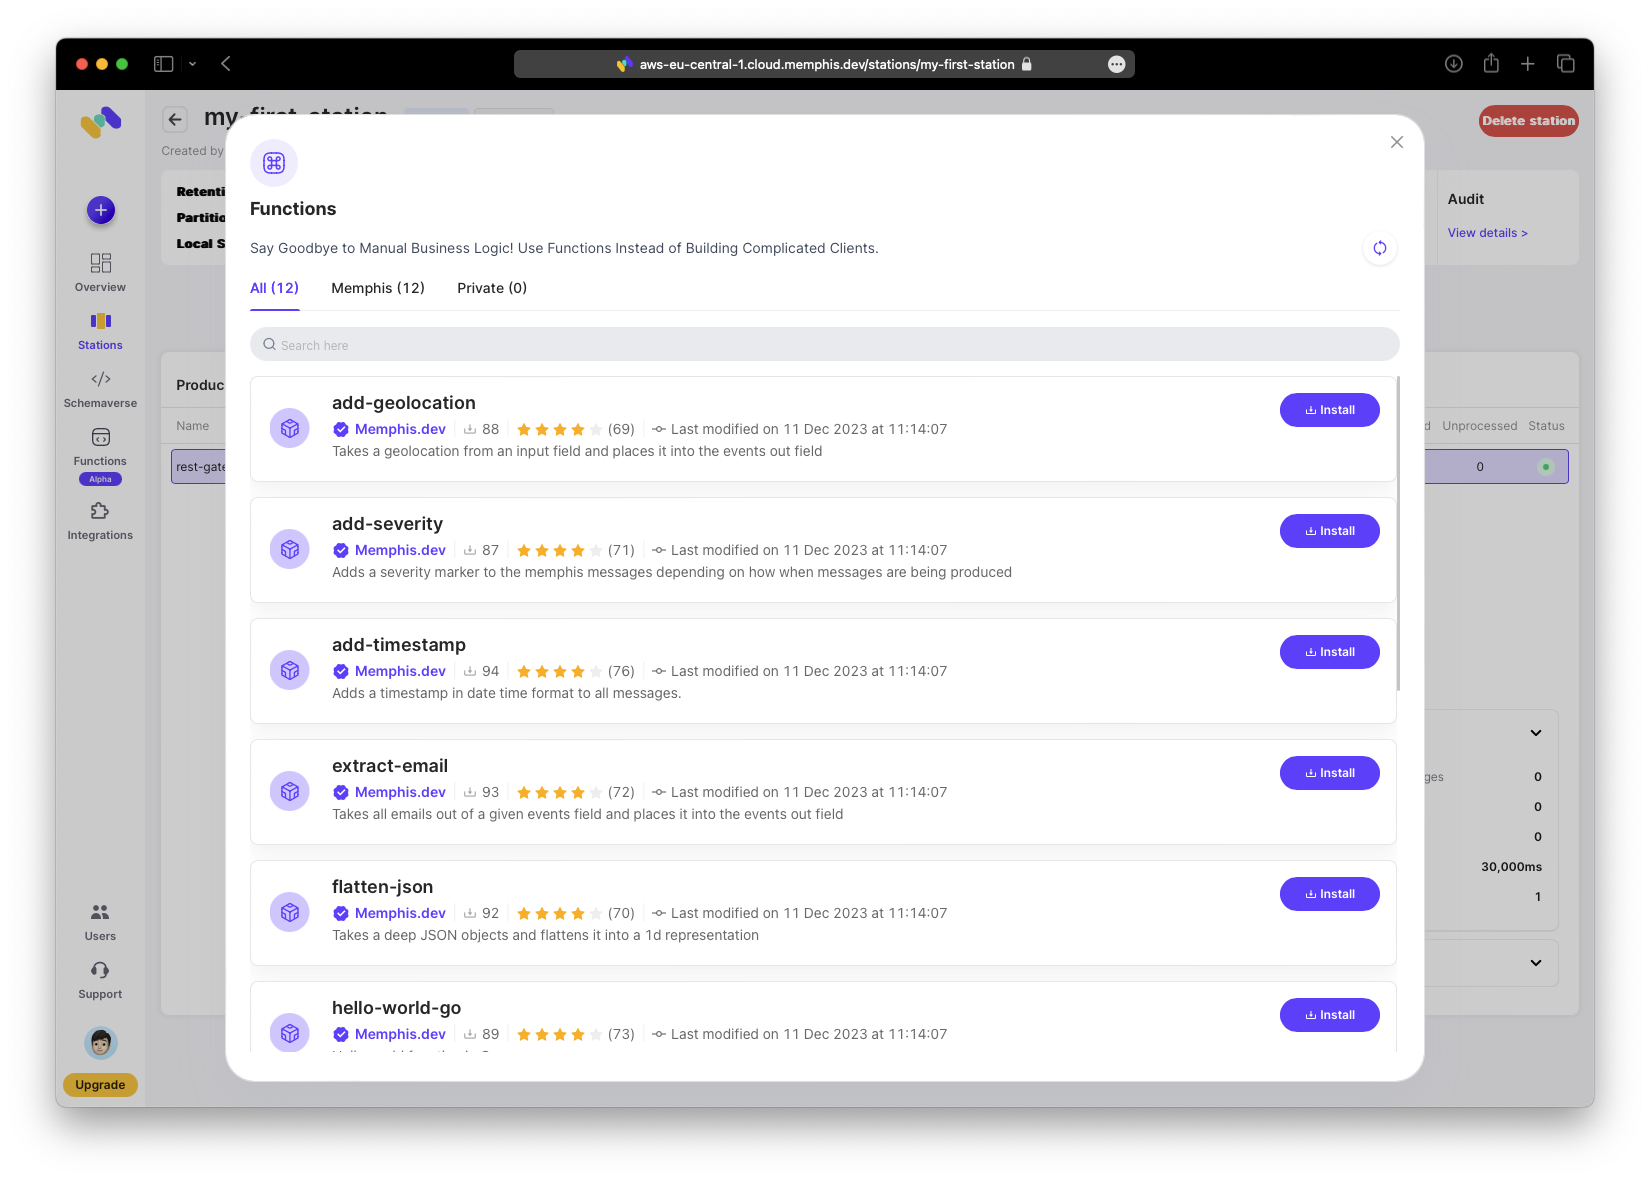This screenshot has width=1650, height=1181.
Task: Click Memphis.dev link under extract-email
Action: pyautogui.click(x=400, y=792)
